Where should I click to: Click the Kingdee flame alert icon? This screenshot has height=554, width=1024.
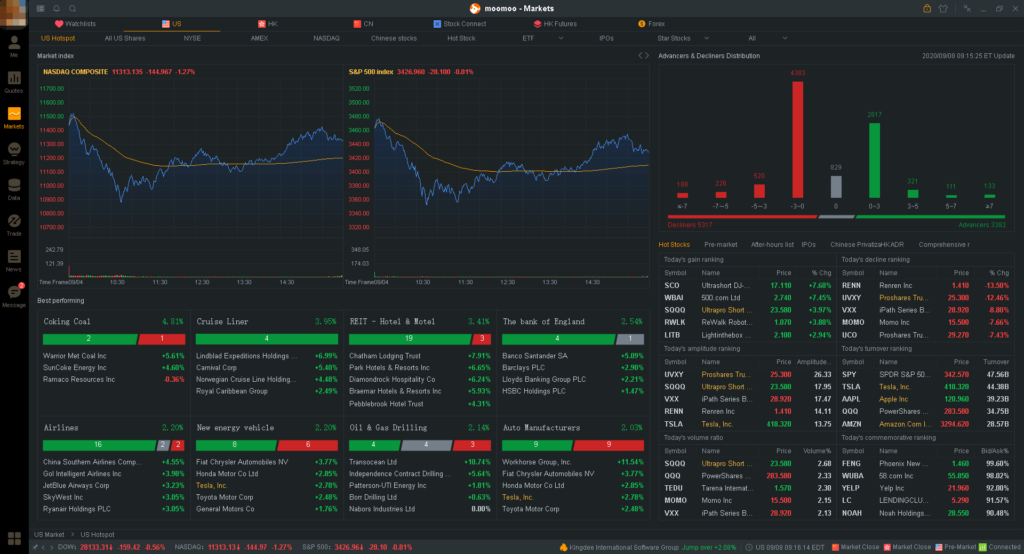pos(564,547)
